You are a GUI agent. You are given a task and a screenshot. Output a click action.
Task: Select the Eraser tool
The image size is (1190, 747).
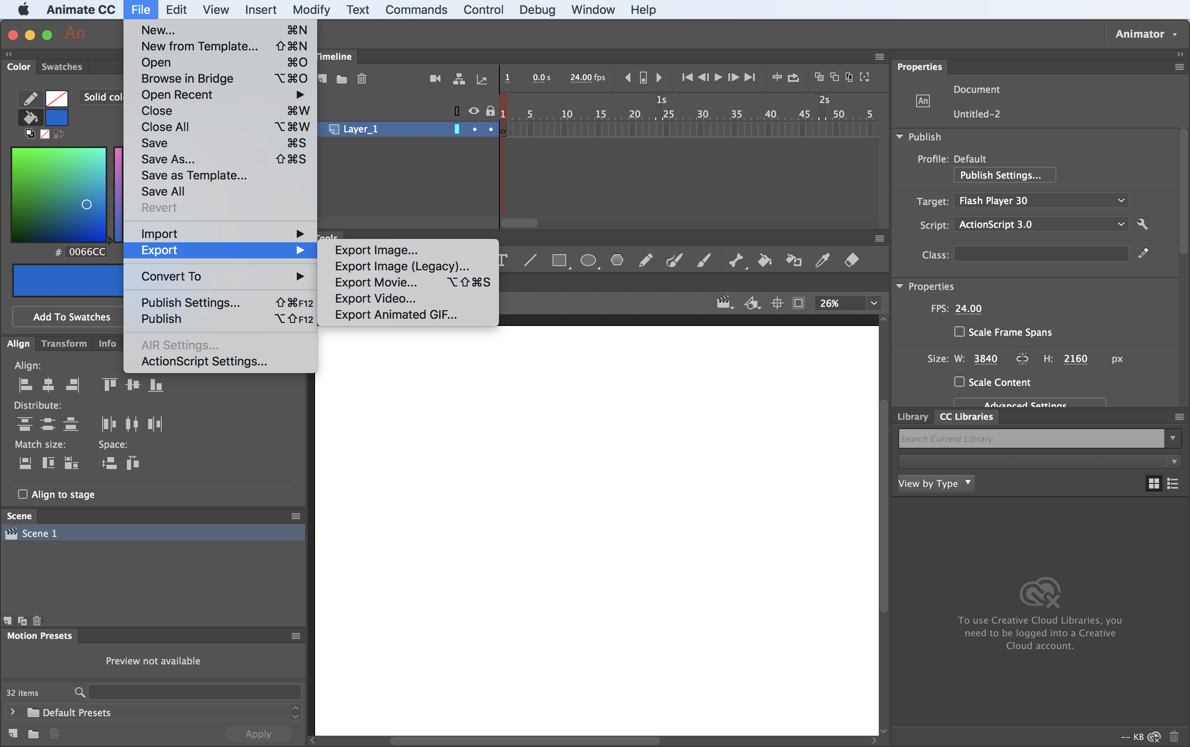point(851,260)
